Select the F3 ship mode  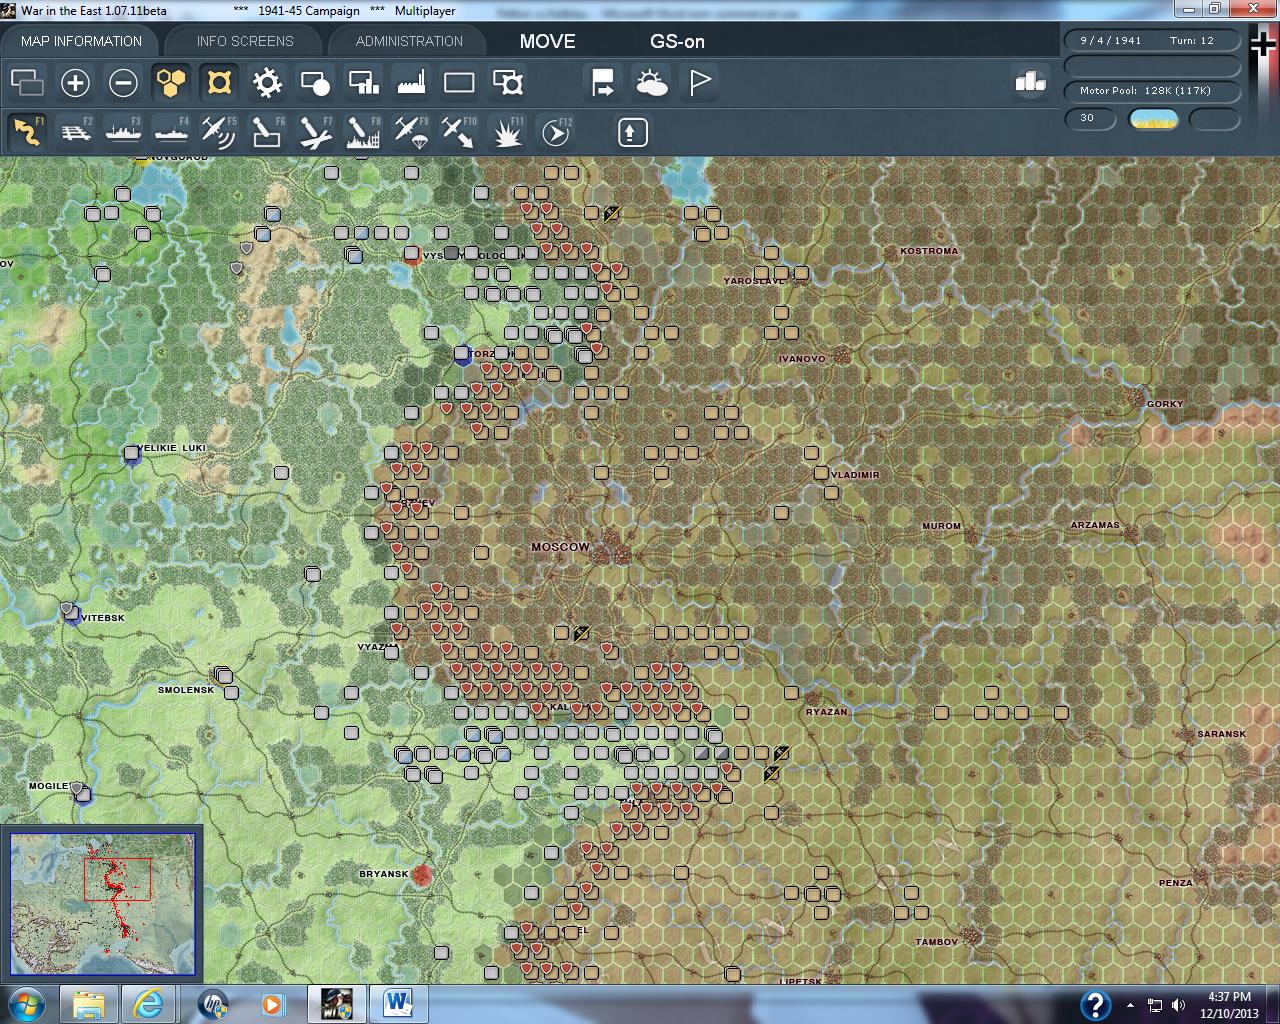(123, 132)
